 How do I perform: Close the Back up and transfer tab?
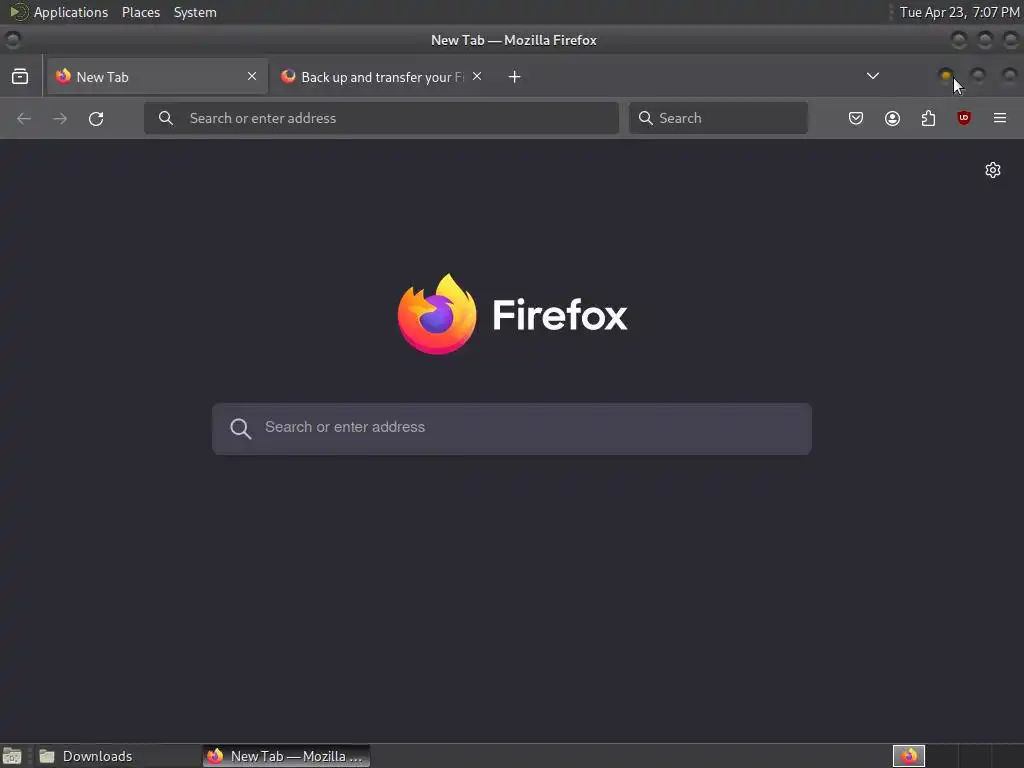[477, 76]
